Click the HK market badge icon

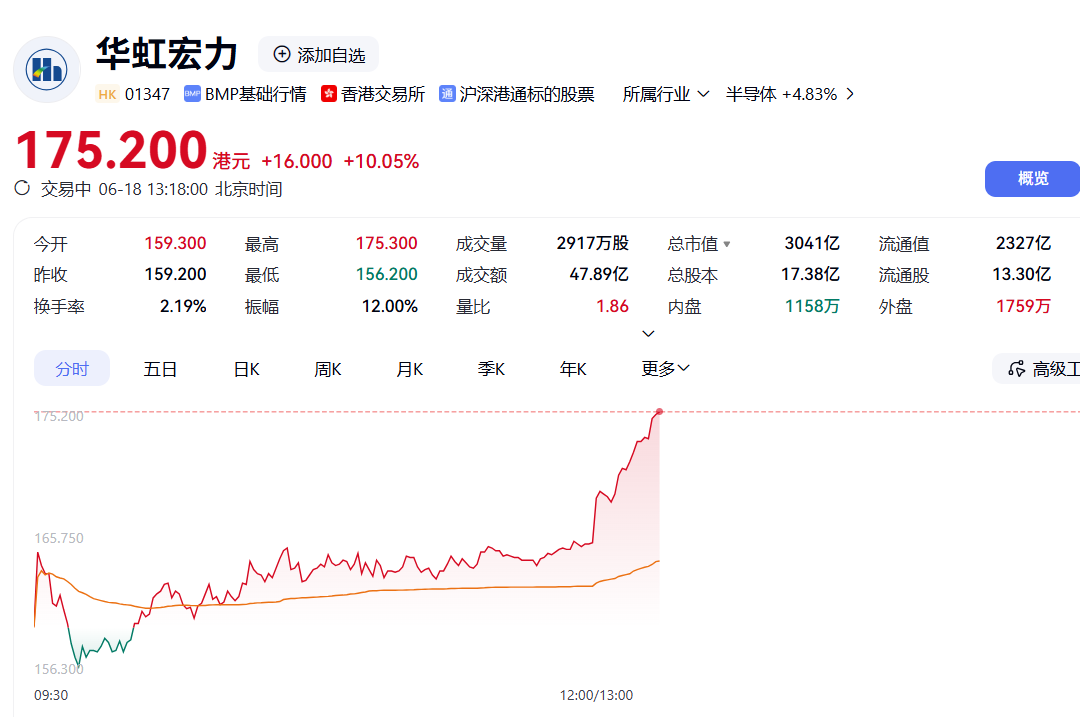pyautogui.click(x=107, y=94)
